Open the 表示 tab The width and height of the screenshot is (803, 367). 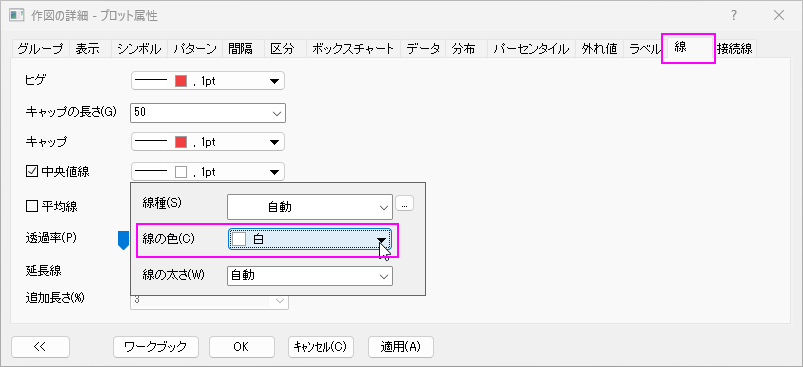click(x=90, y=49)
